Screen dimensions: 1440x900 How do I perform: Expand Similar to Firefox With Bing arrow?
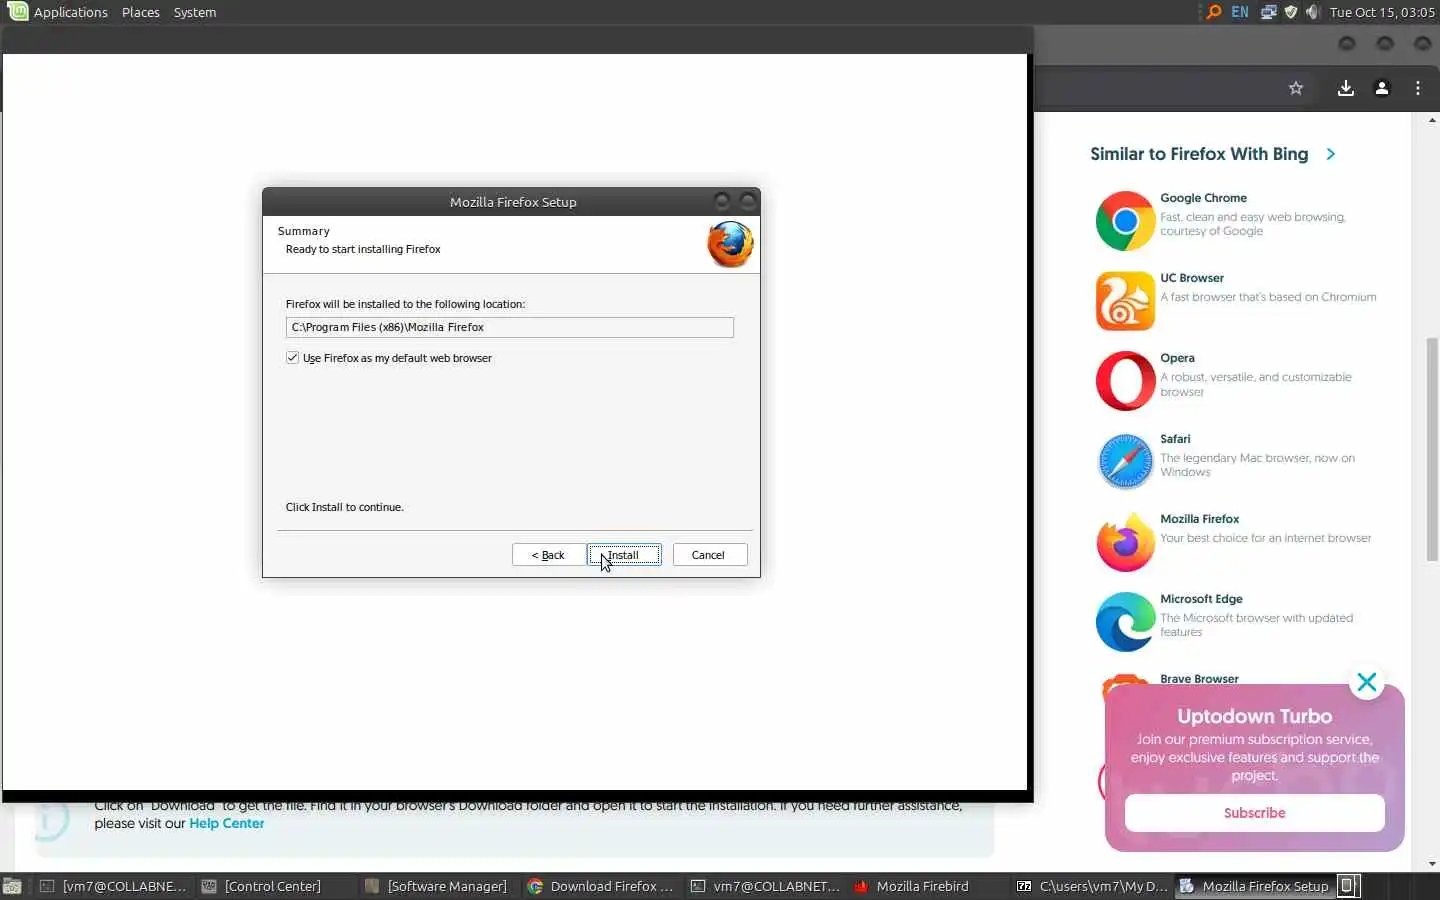click(1331, 154)
